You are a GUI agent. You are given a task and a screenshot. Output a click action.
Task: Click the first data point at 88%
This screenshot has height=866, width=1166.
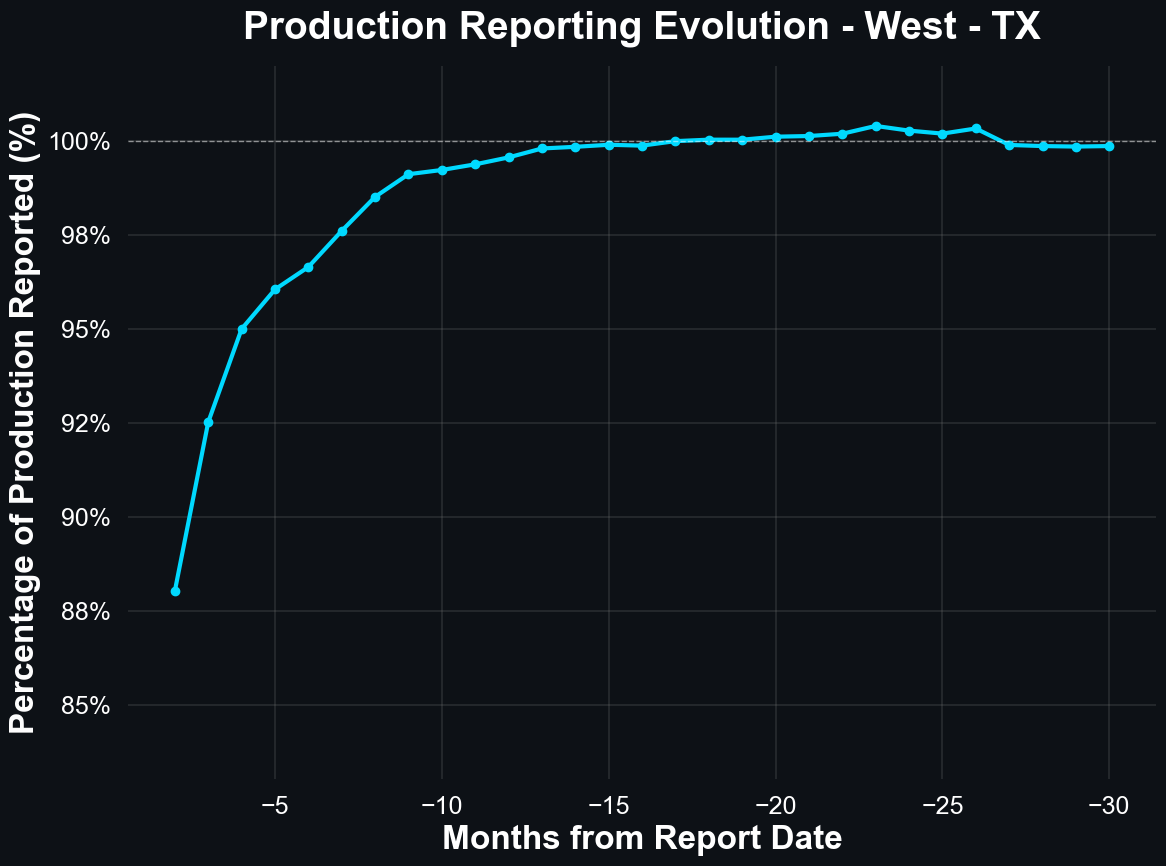[175, 591]
